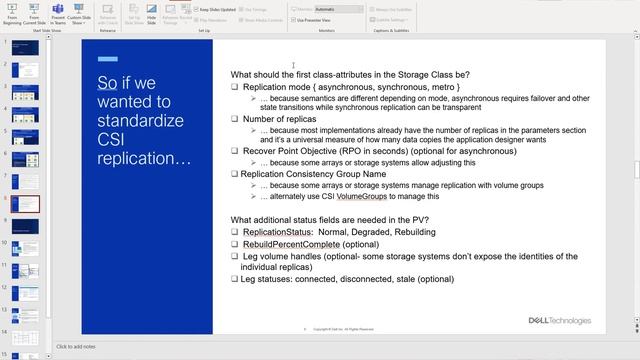Screen dimensions: 640x360
Task: Select slide 4 thumbnail
Action: [25, 115]
